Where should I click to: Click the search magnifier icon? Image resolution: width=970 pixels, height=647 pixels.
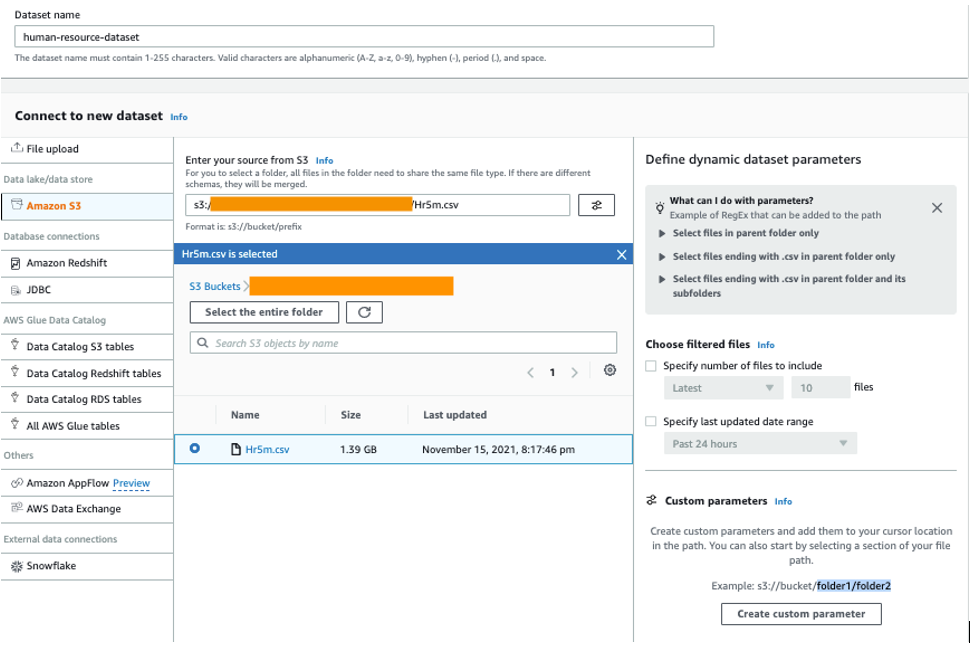point(202,343)
